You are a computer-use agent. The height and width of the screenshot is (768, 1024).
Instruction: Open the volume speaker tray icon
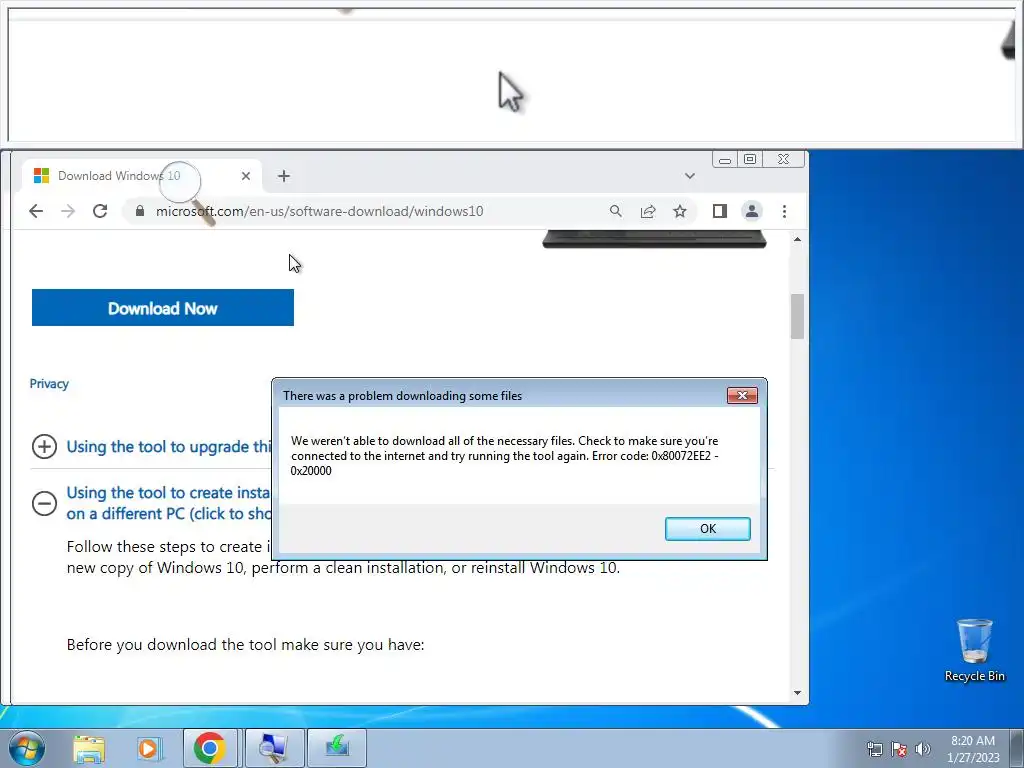923,749
